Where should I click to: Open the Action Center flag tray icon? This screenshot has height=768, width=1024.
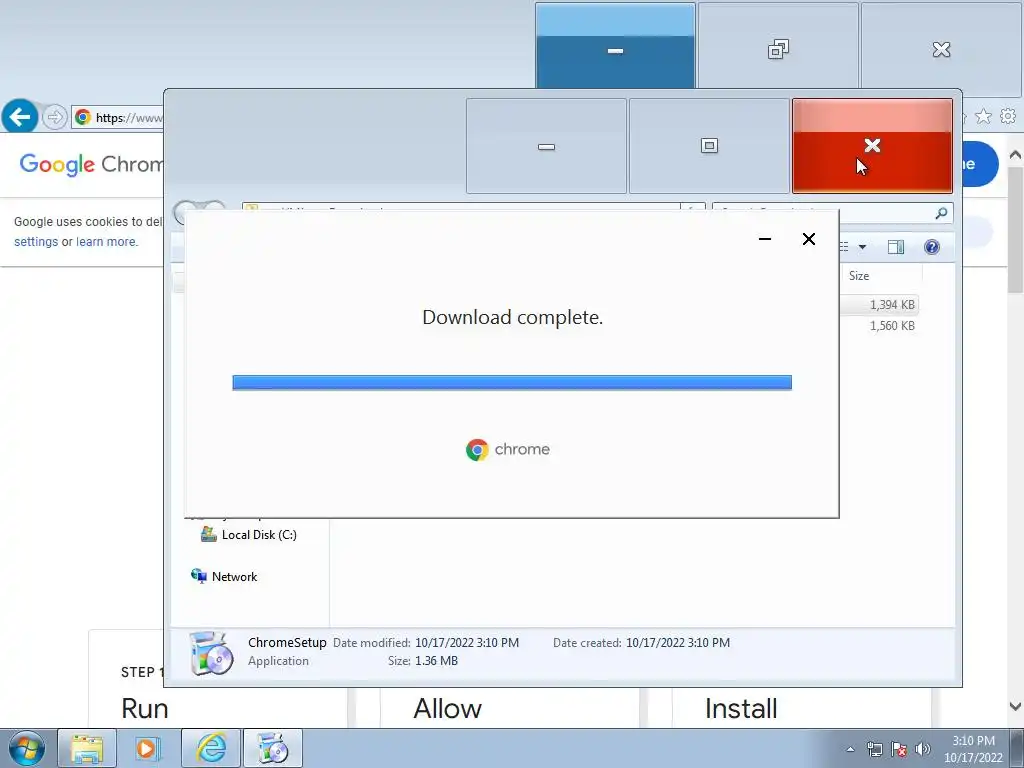[x=899, y=749]
